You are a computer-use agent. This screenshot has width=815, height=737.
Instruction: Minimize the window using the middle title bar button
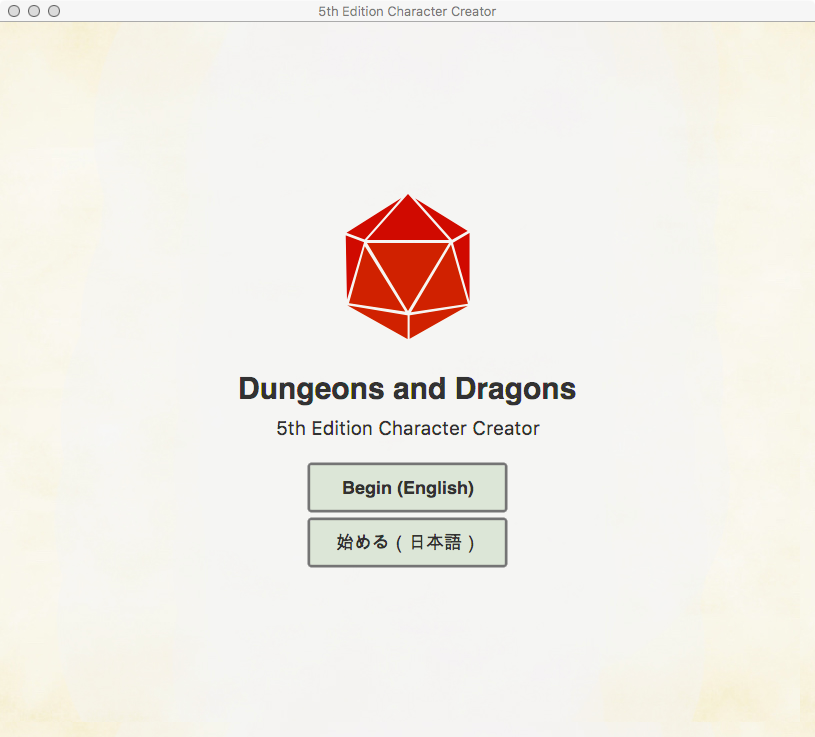coord(34,11)
